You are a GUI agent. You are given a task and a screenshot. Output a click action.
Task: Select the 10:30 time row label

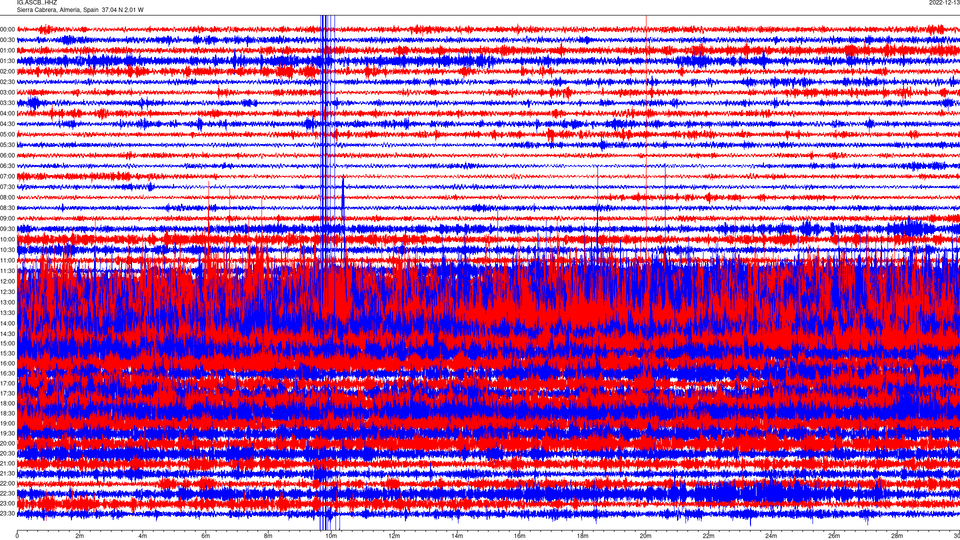8,250
